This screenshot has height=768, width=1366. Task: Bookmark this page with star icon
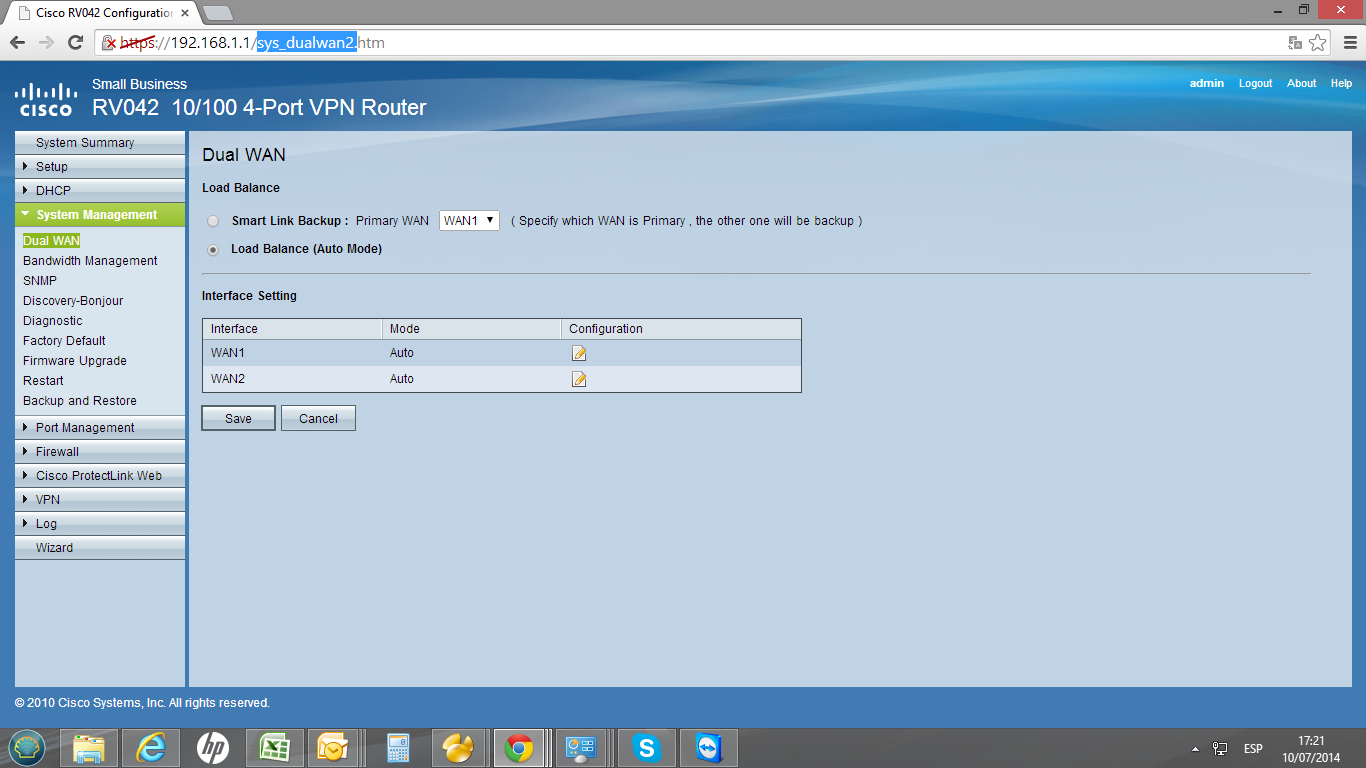click(1318, 42)
